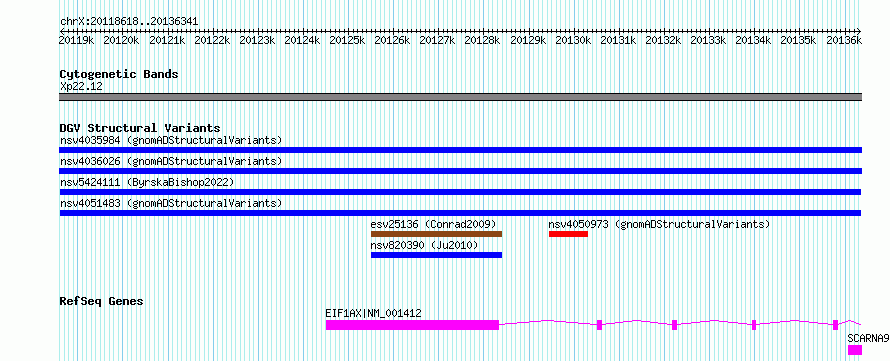
Task: Click the 20128k ruler tick label
Action: click(482, 40)
